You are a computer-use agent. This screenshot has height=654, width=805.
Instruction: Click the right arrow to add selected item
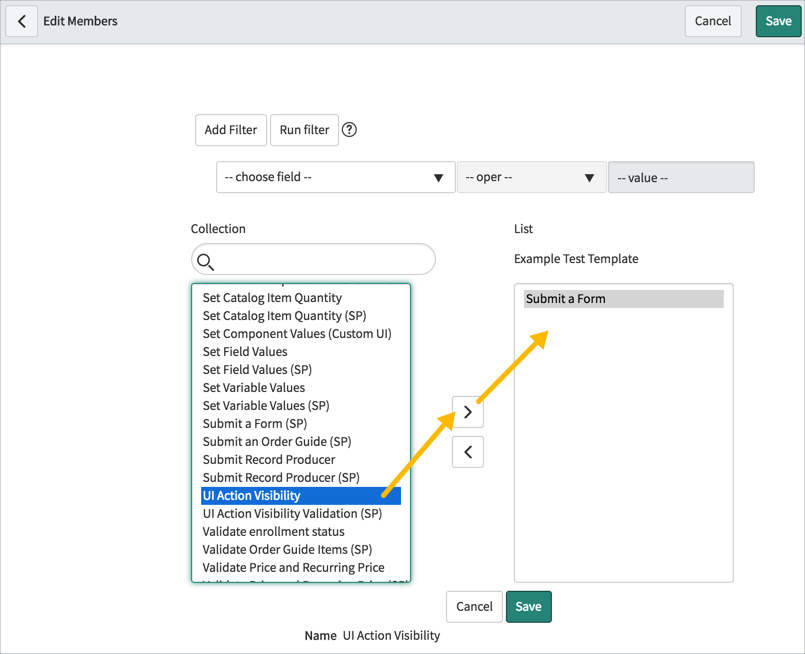[467, 411]
